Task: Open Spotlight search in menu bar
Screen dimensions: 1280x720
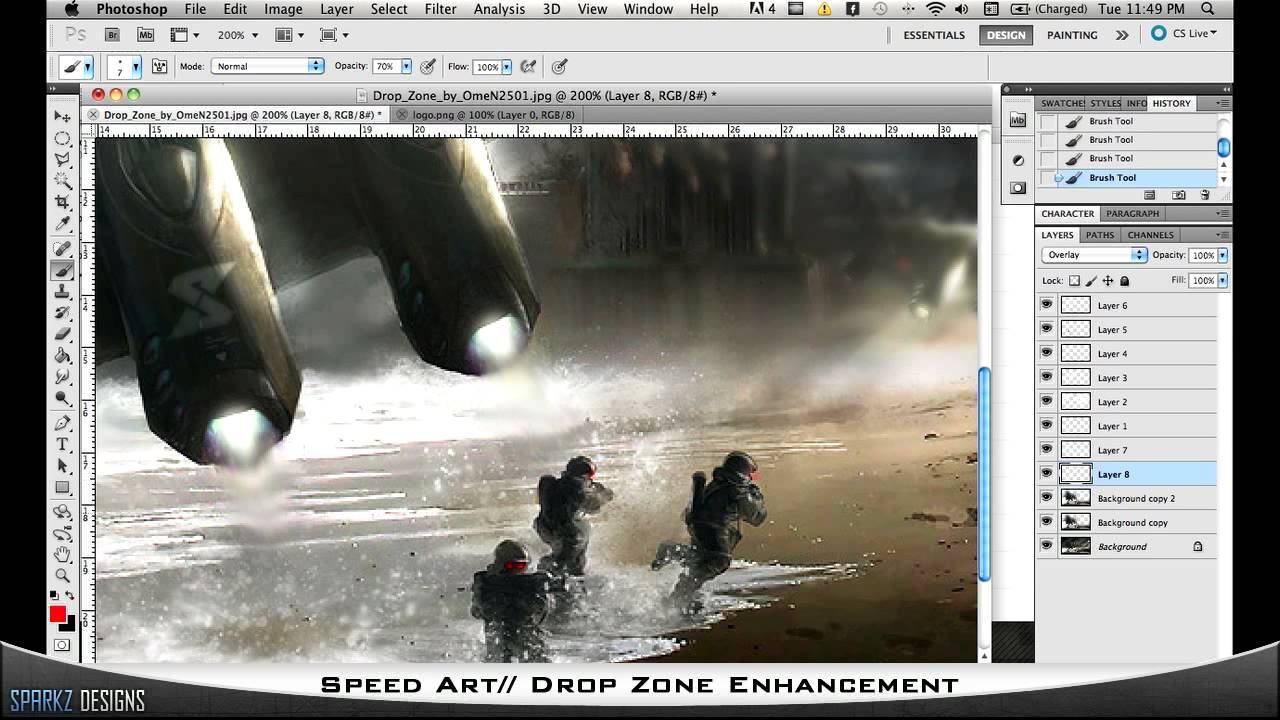Action: [1207, 9]
